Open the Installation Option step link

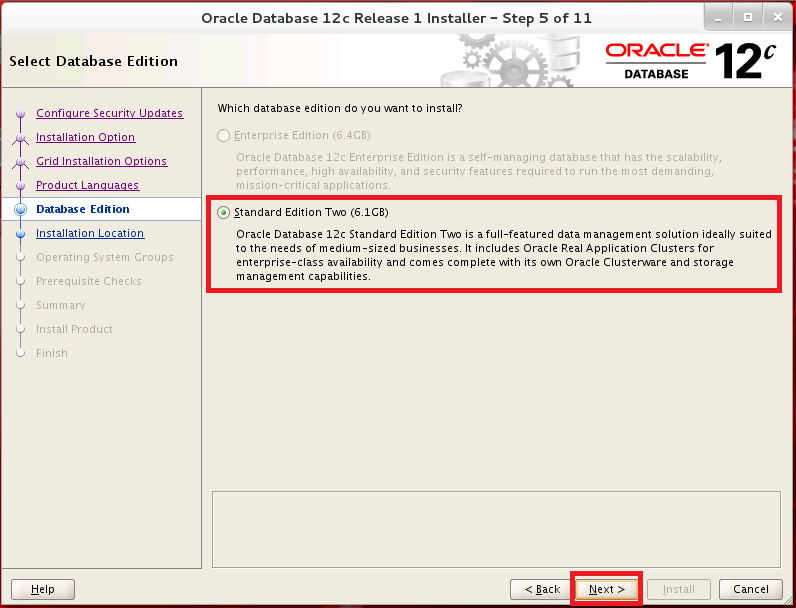(x=85, y=137)
